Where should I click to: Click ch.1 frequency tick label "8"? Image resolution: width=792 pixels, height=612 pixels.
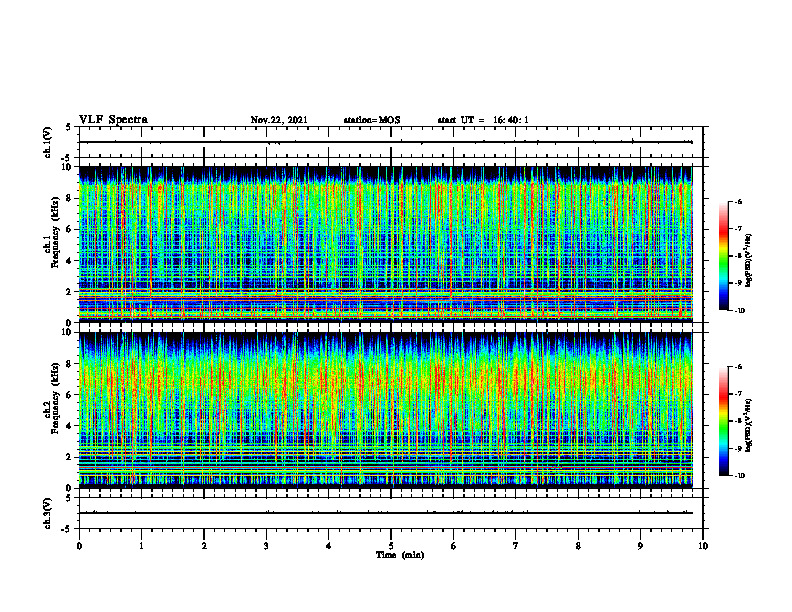click(x=70, y=198)
